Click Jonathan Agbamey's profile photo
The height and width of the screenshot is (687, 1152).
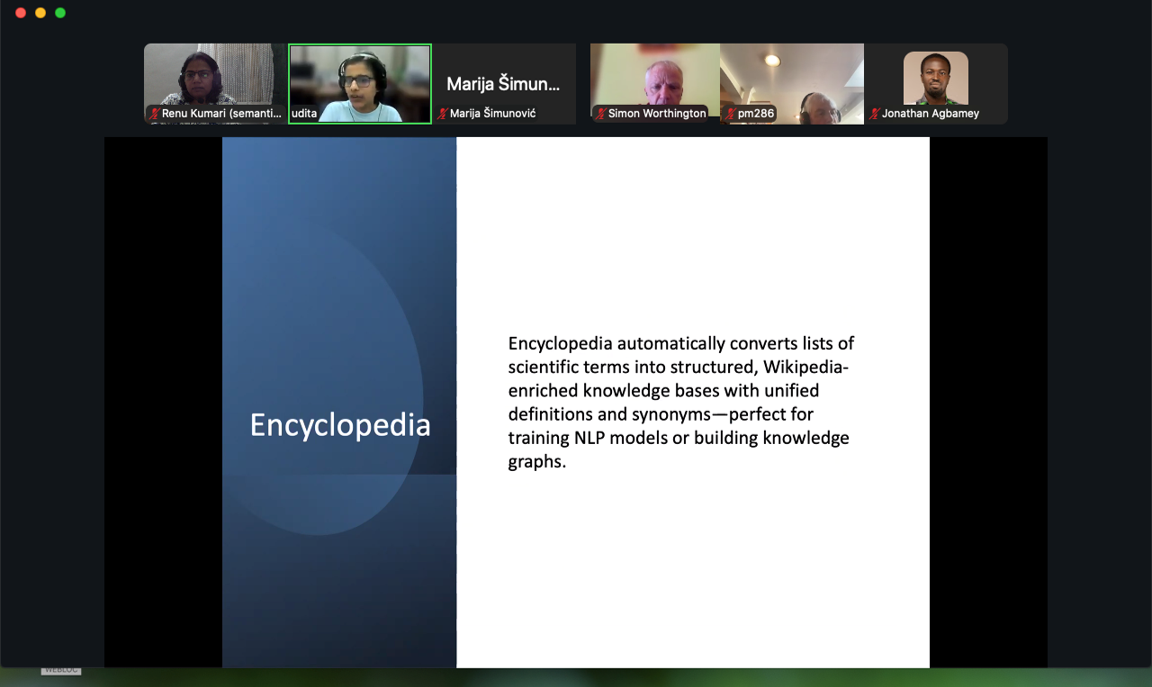[935, 78]
